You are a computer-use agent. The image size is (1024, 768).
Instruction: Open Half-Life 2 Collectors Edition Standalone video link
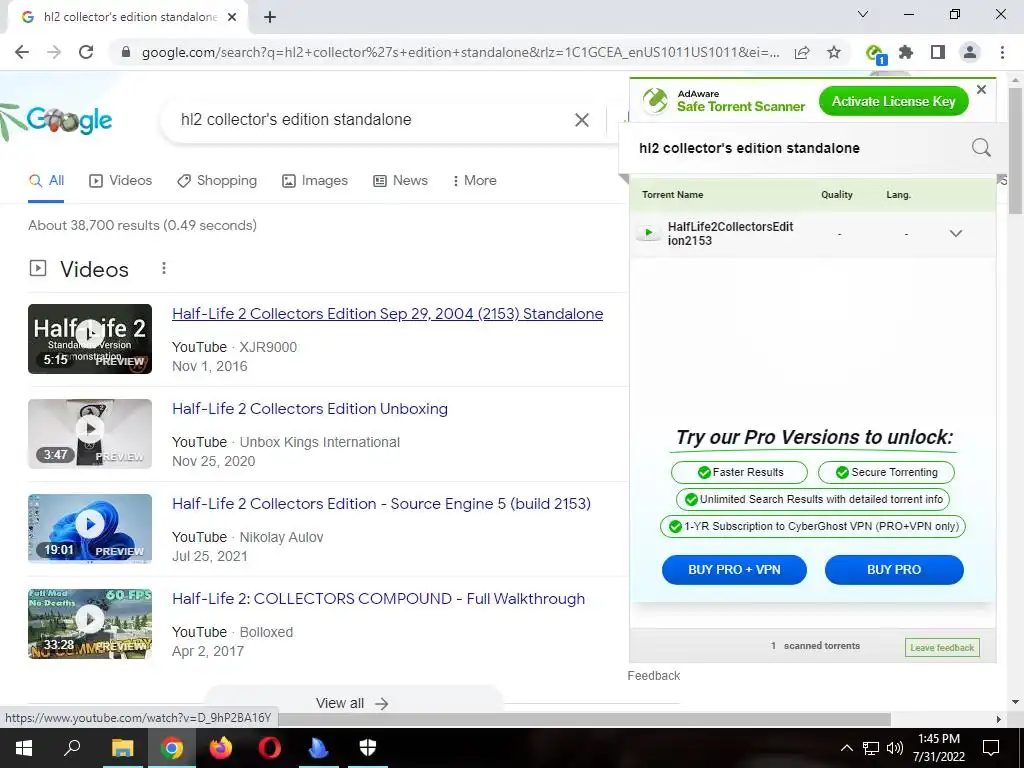pyautogui.click(x=387, y=314)
